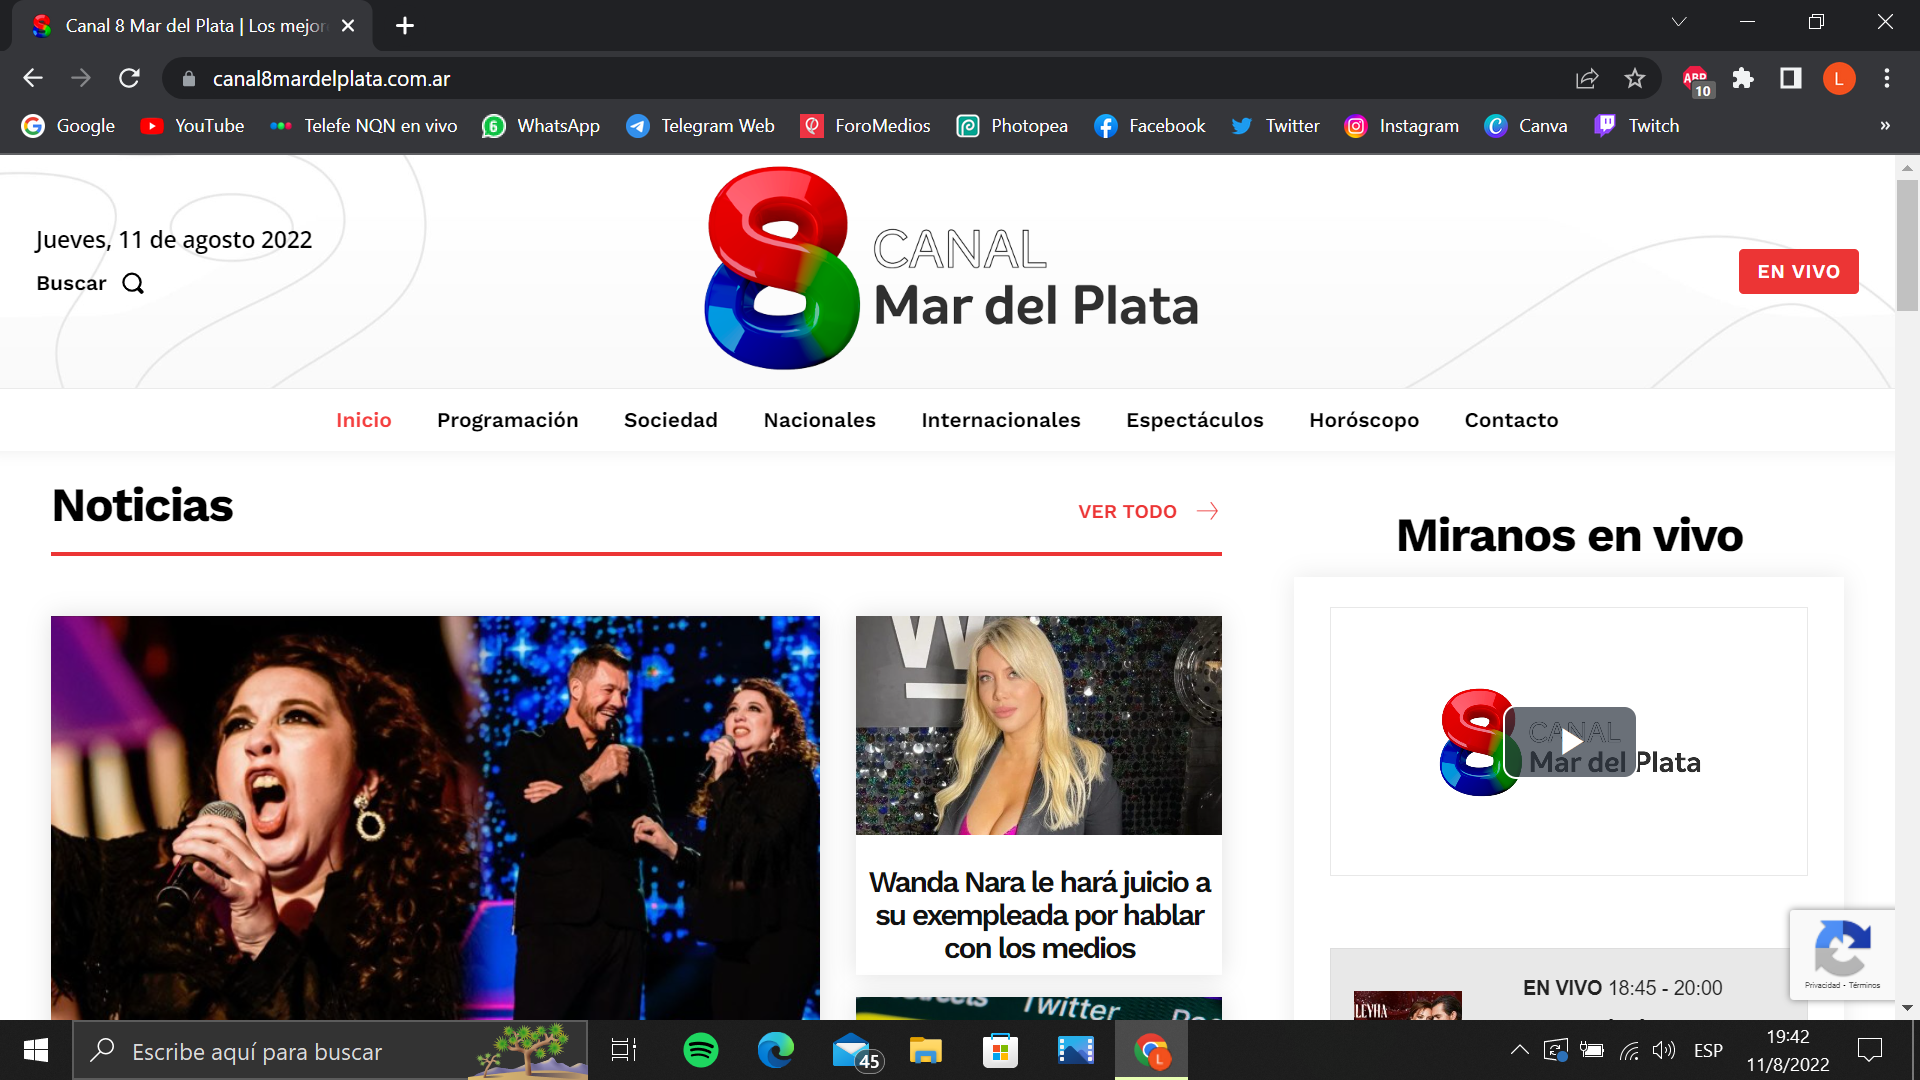This screenshot has height=1080, width=1920.
Task: Open a new browser tab
Action: click(405, 26)
